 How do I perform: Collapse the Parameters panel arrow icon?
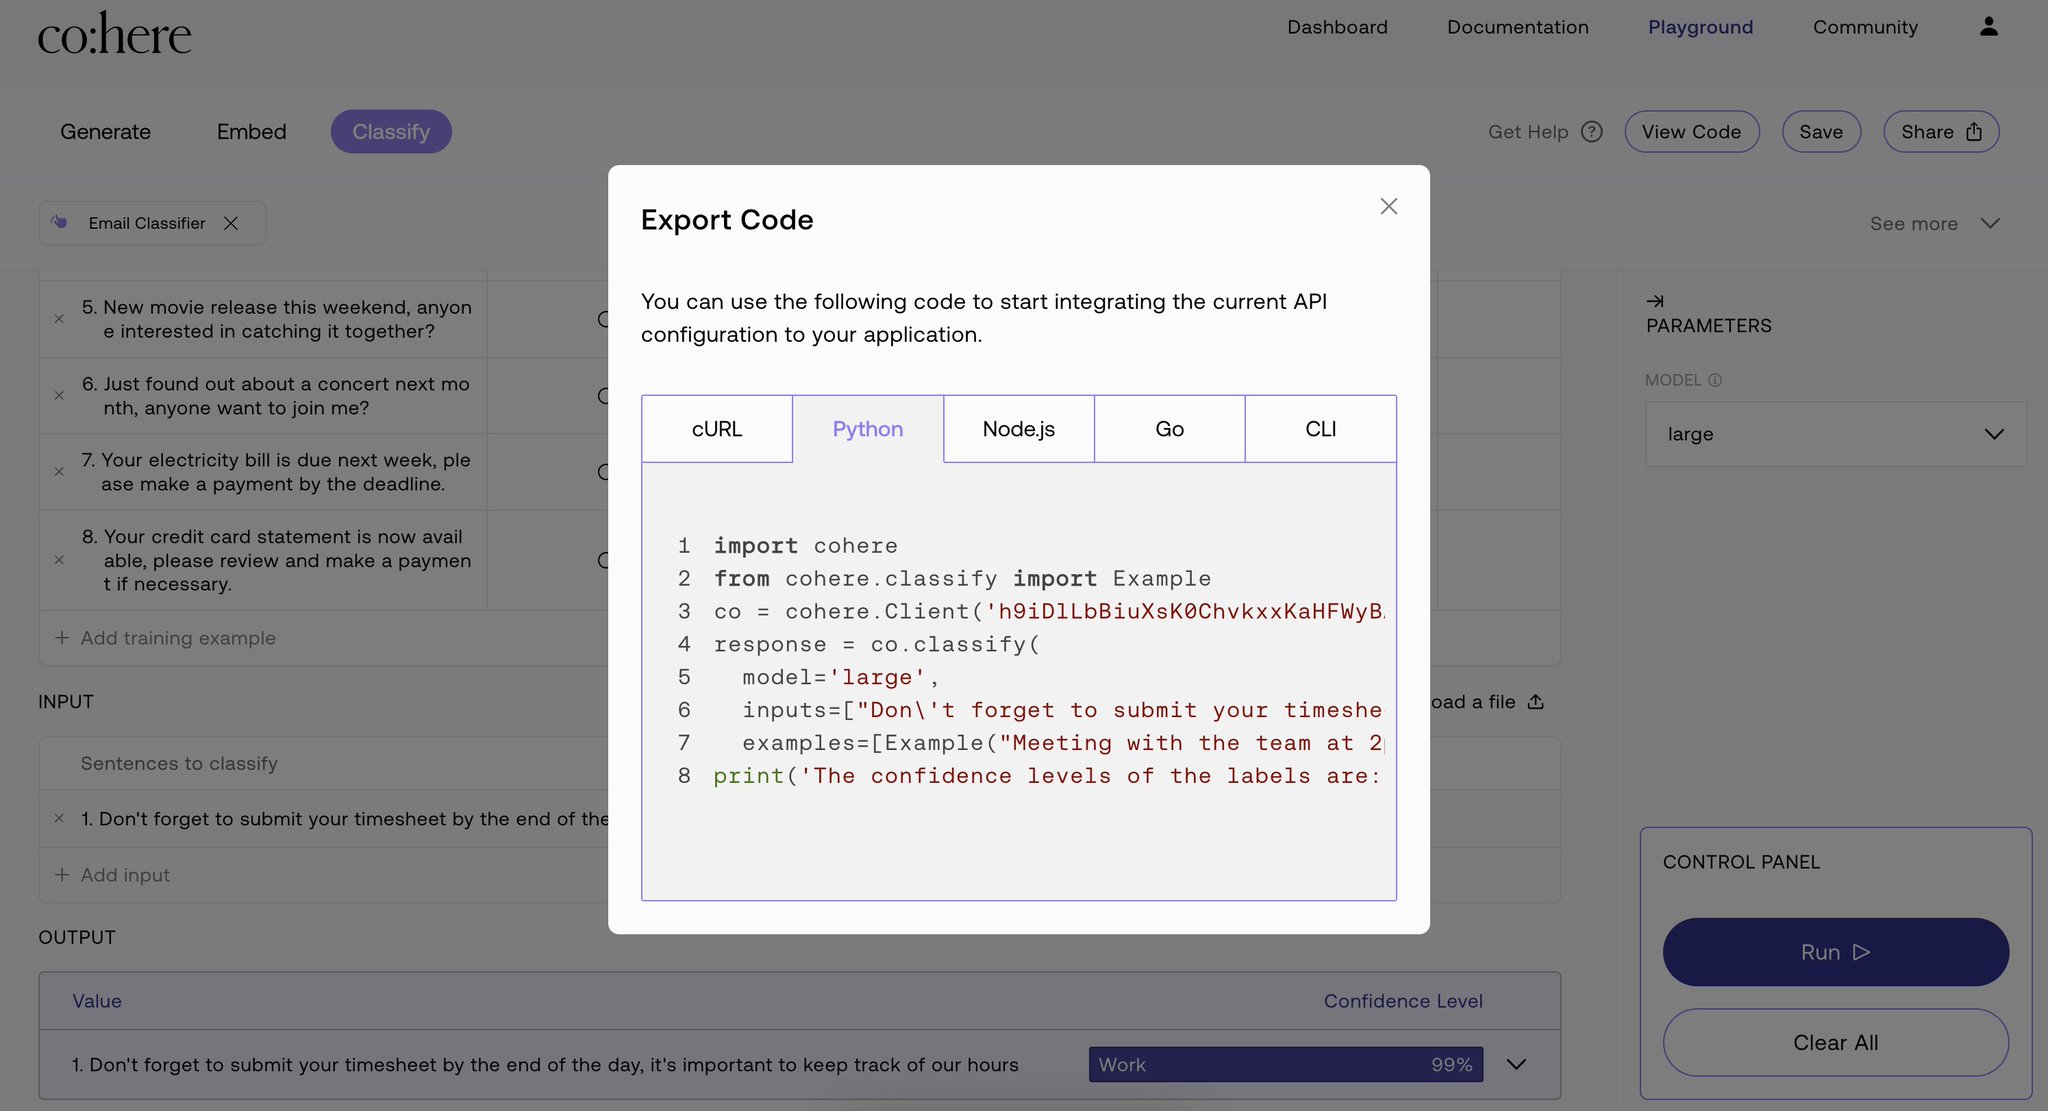point(1655,301)
